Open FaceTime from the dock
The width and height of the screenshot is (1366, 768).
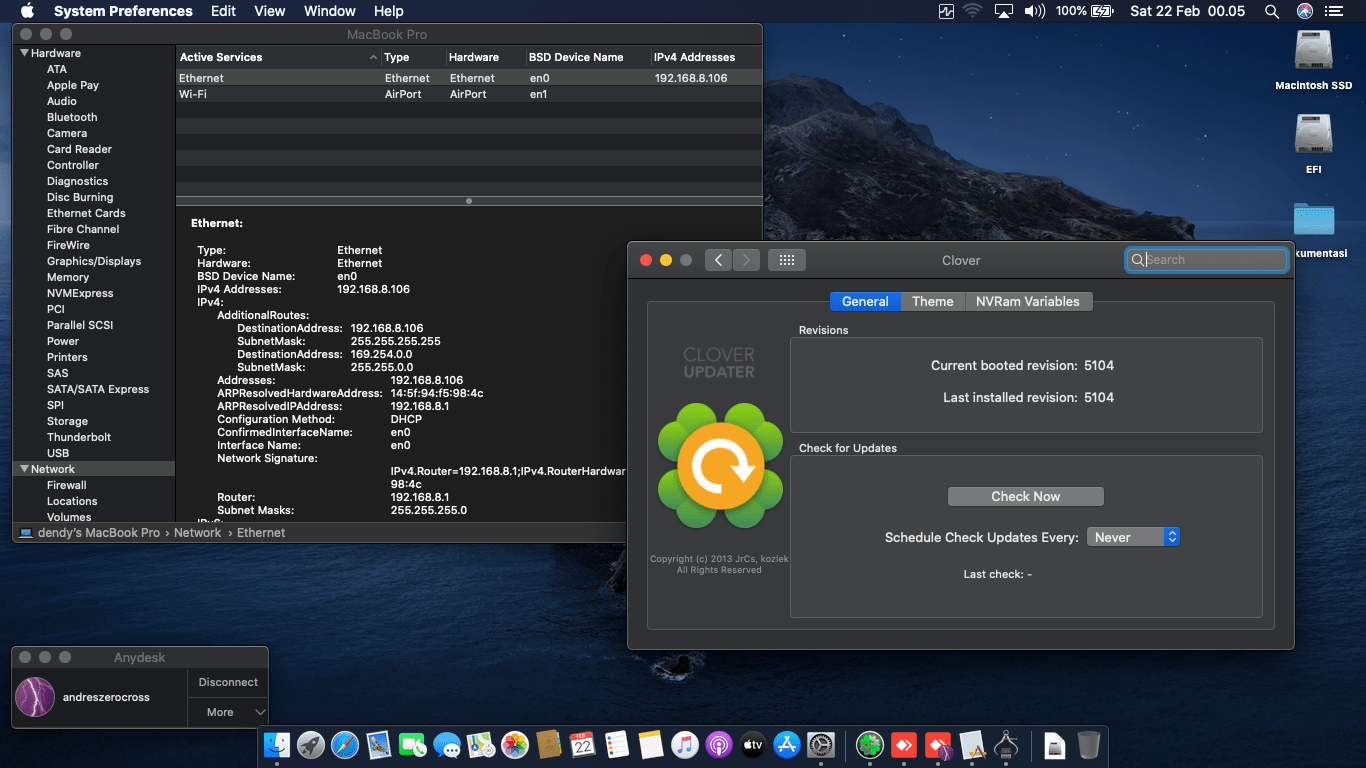[x=413, y=745]
